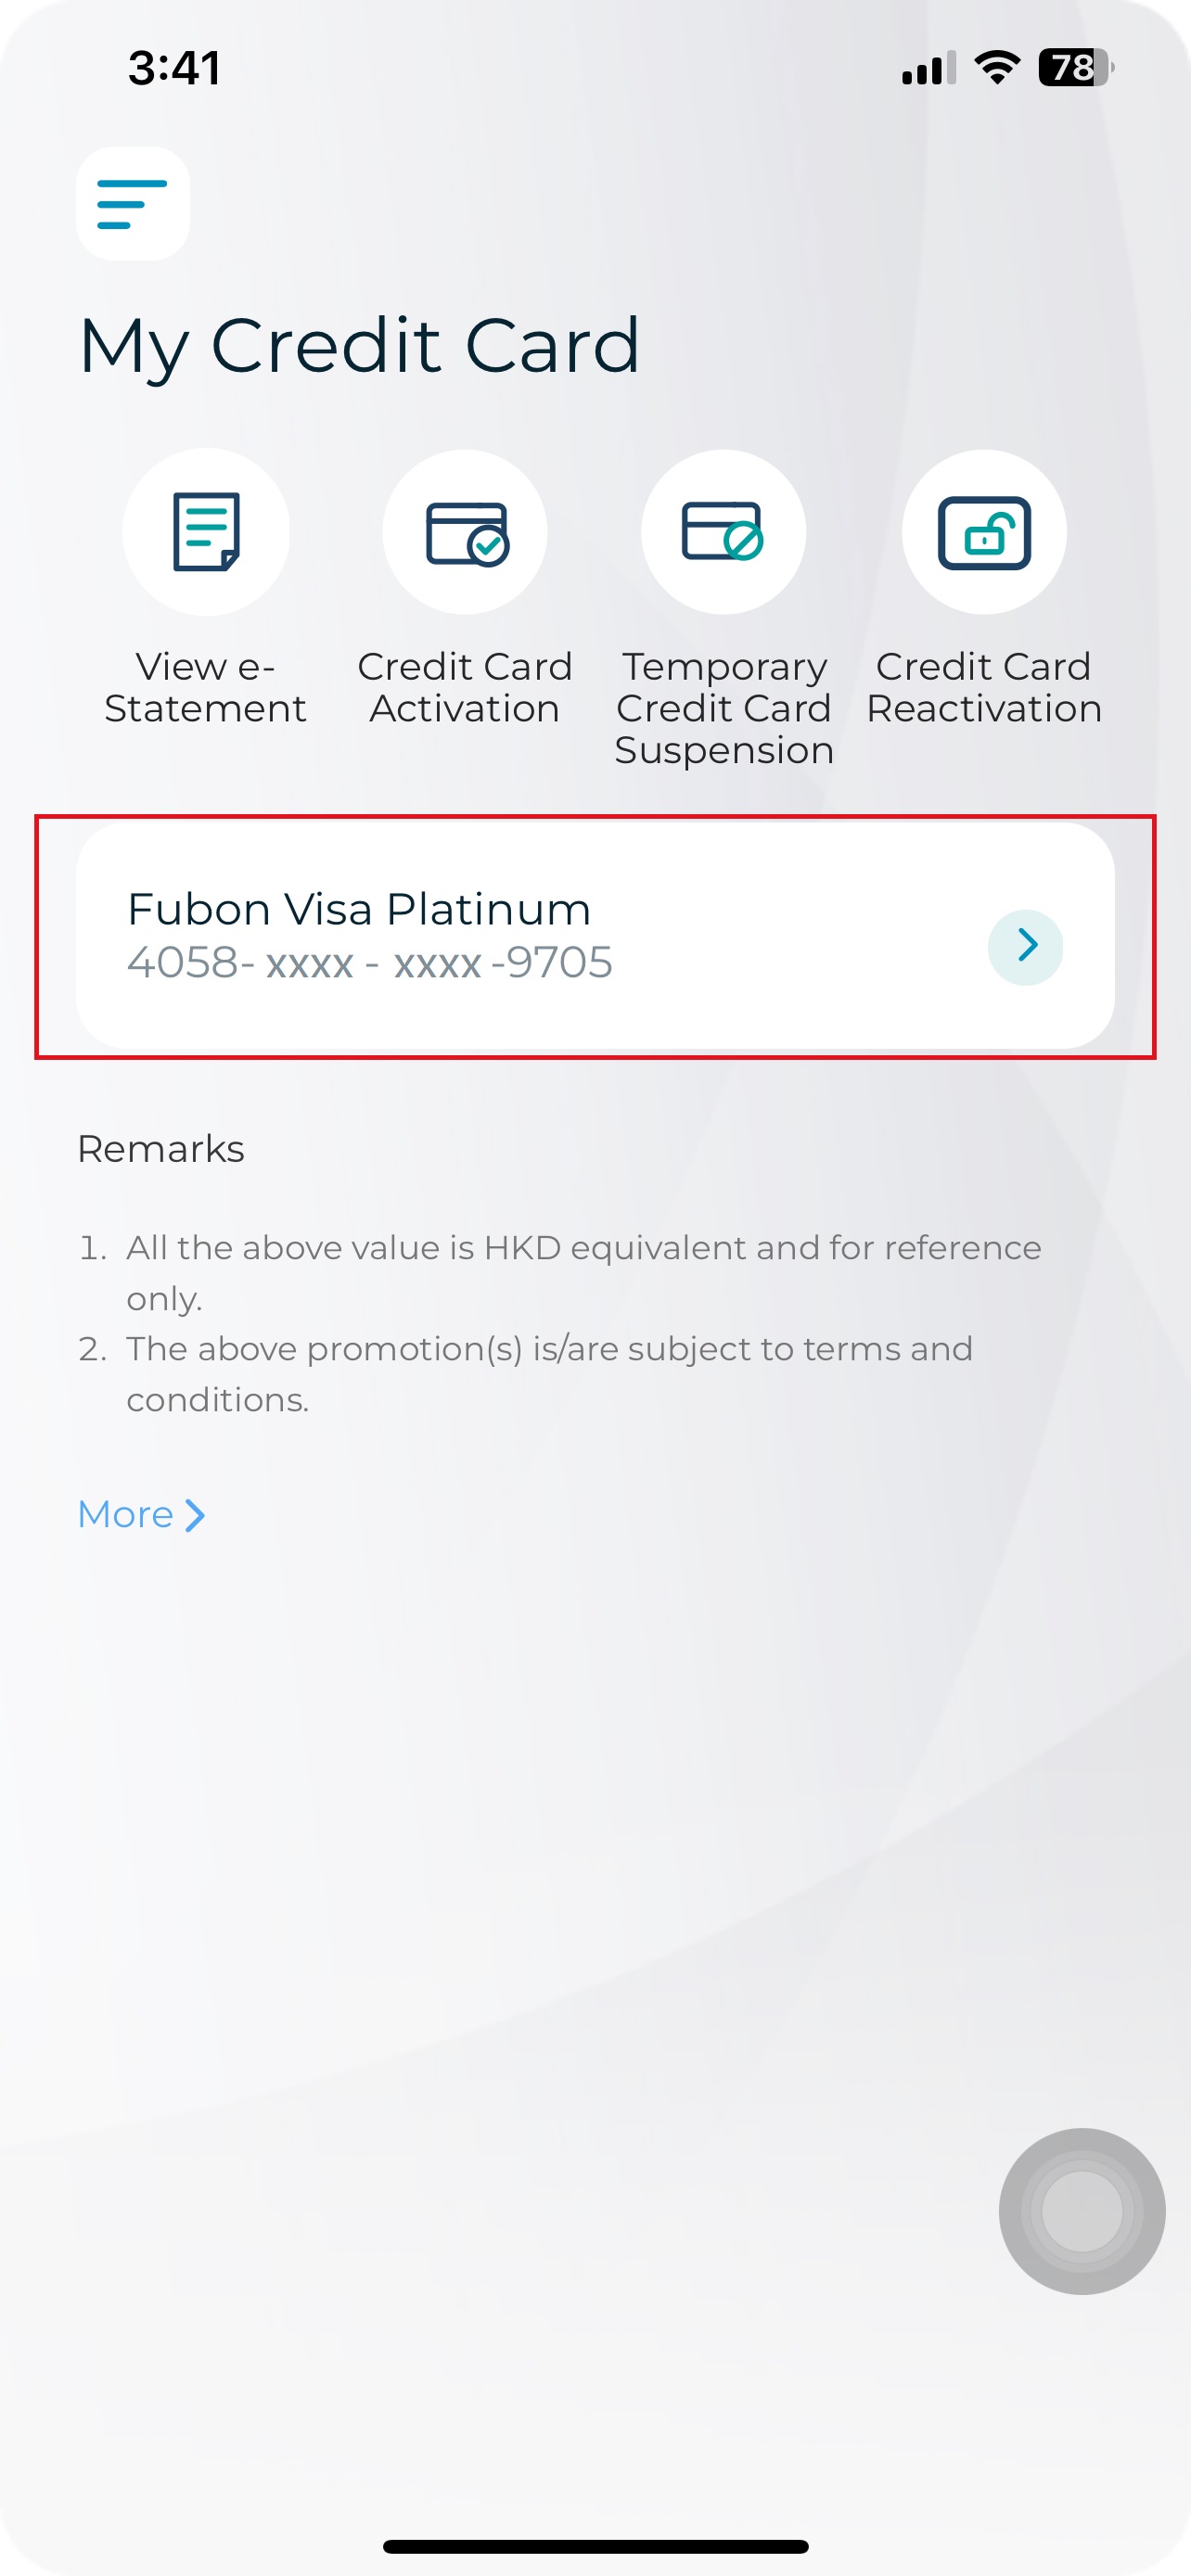Select the card-with-checkmark activation icon
This screenshot has height=2576, width=1191.
point(465,532)
